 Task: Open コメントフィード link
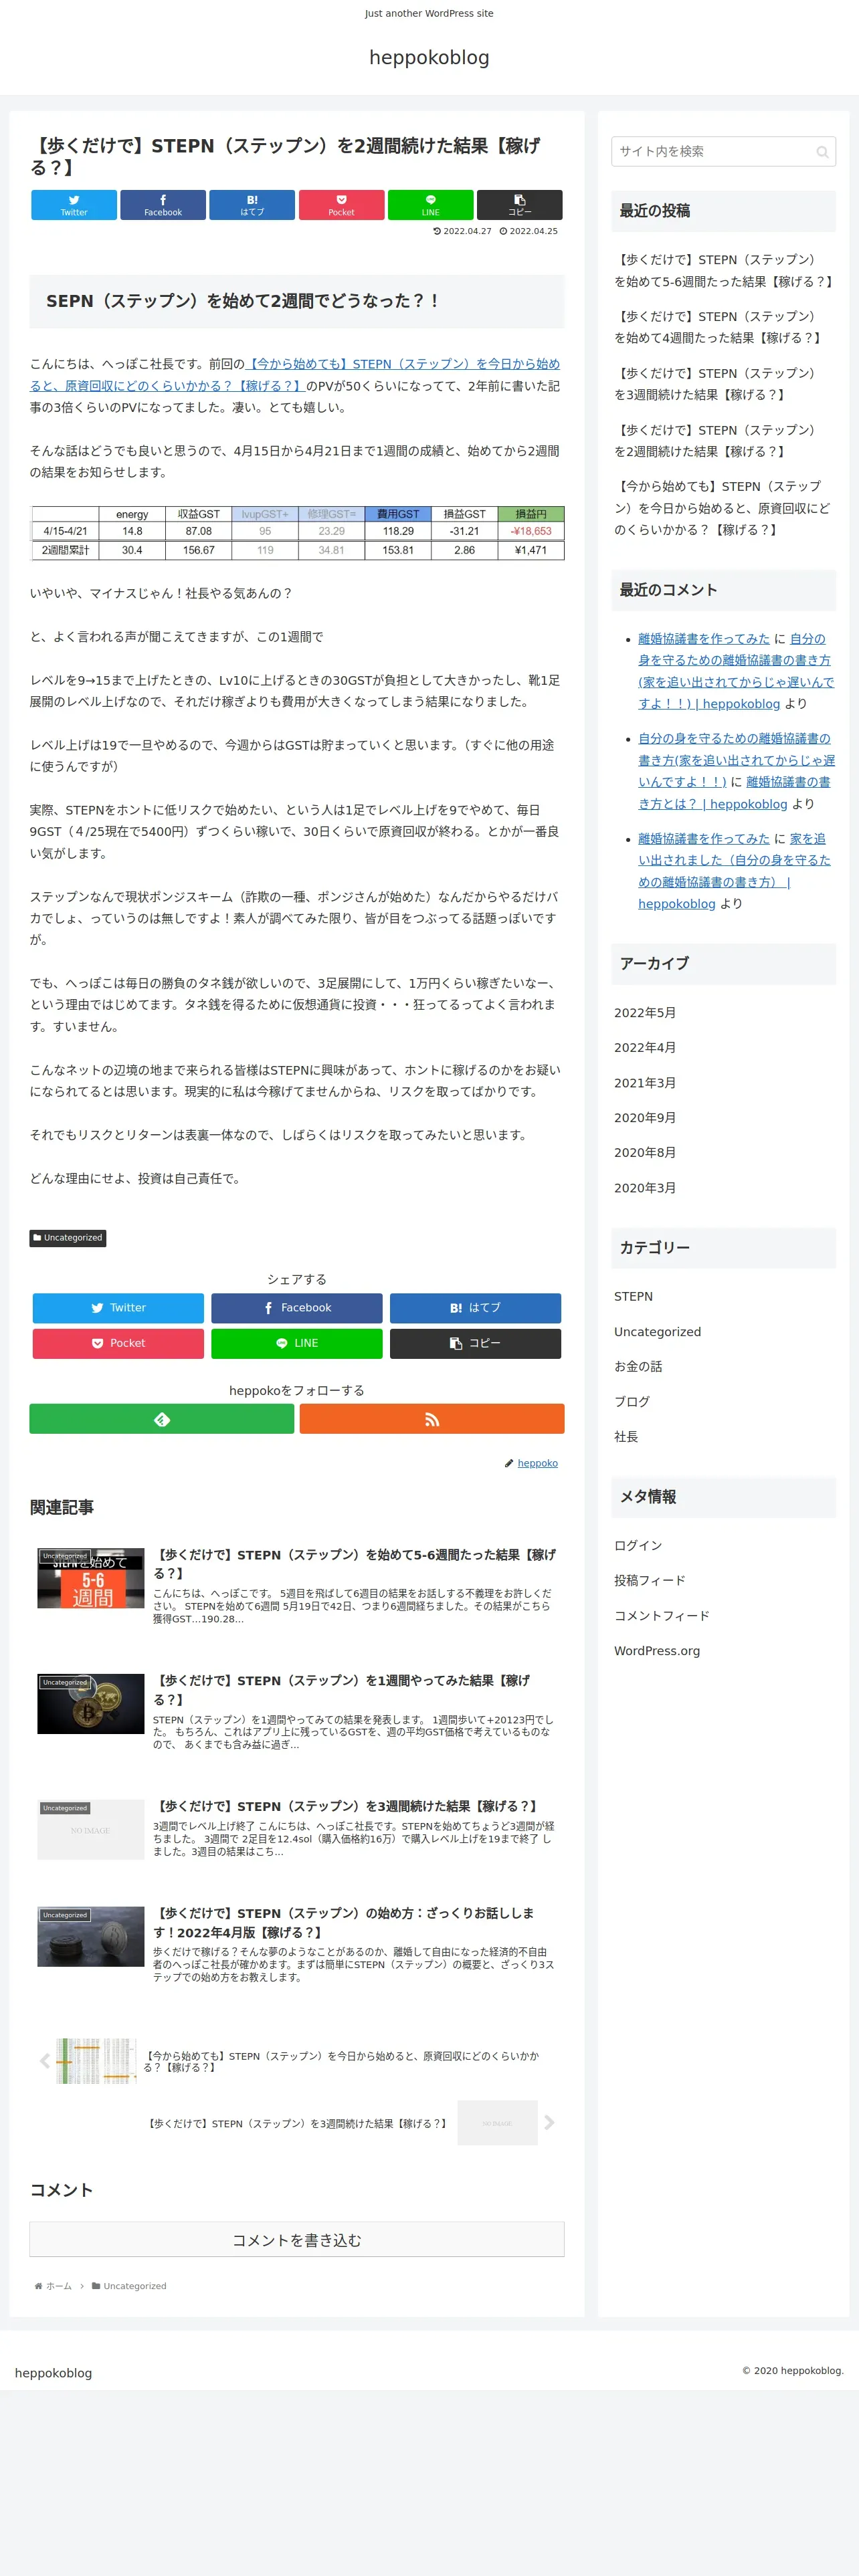coord(662,1616)
